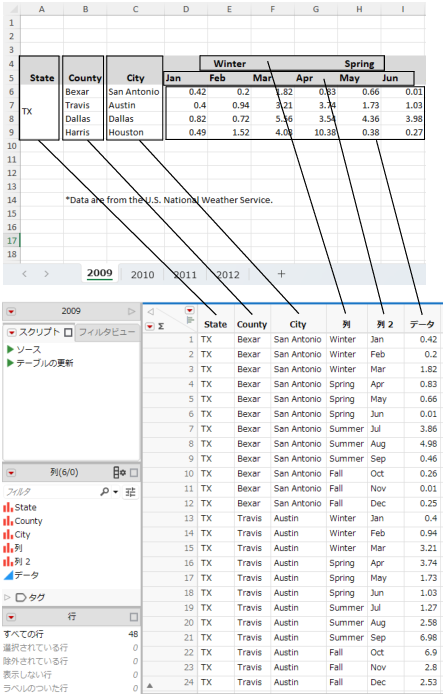The image size is (445, 695).
Task: Click the Winter header cell in Excel
Action: (x=230, y=64)
